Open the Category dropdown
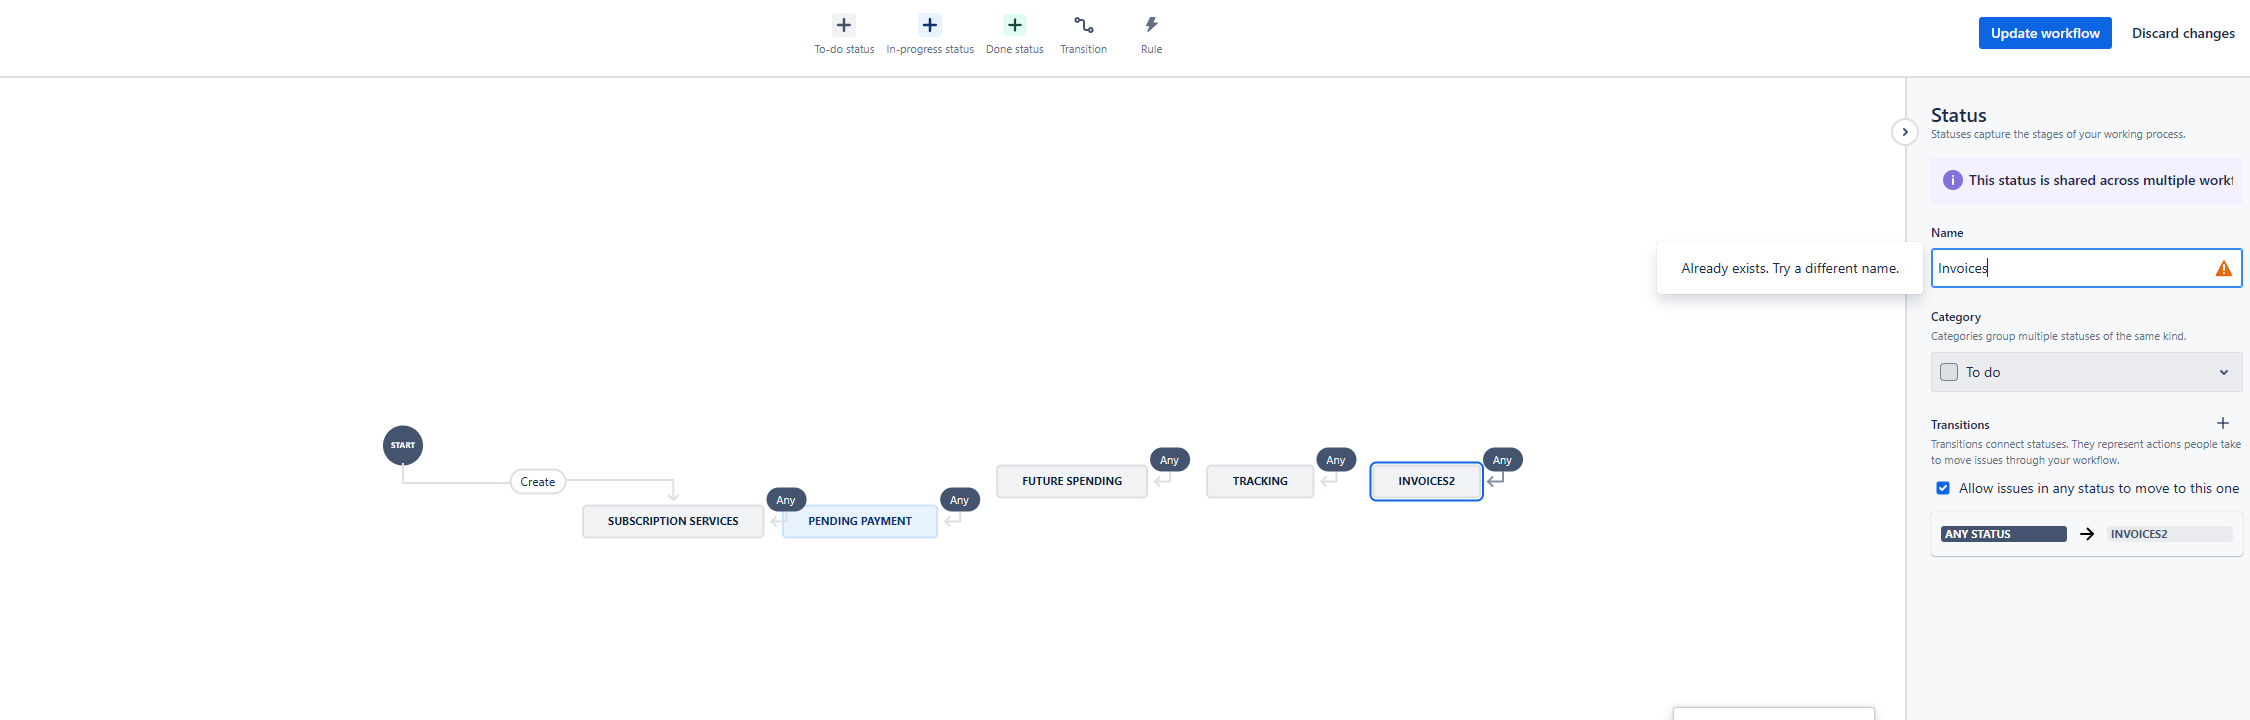The width and height of the screenshot is (2250, 720). coord(2086,372)
